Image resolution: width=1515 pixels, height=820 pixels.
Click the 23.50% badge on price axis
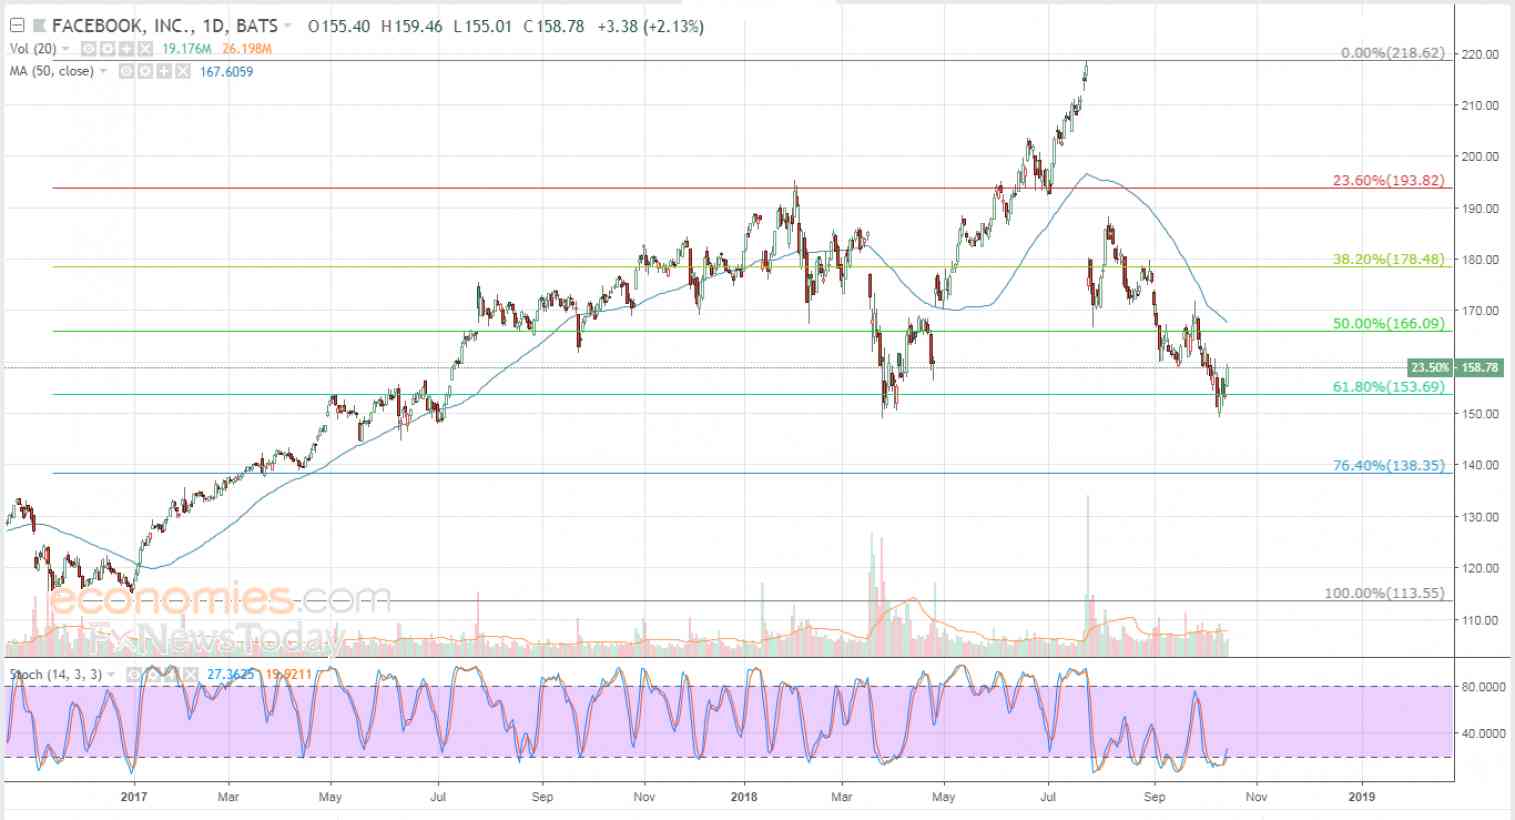tap(1431, 367)
